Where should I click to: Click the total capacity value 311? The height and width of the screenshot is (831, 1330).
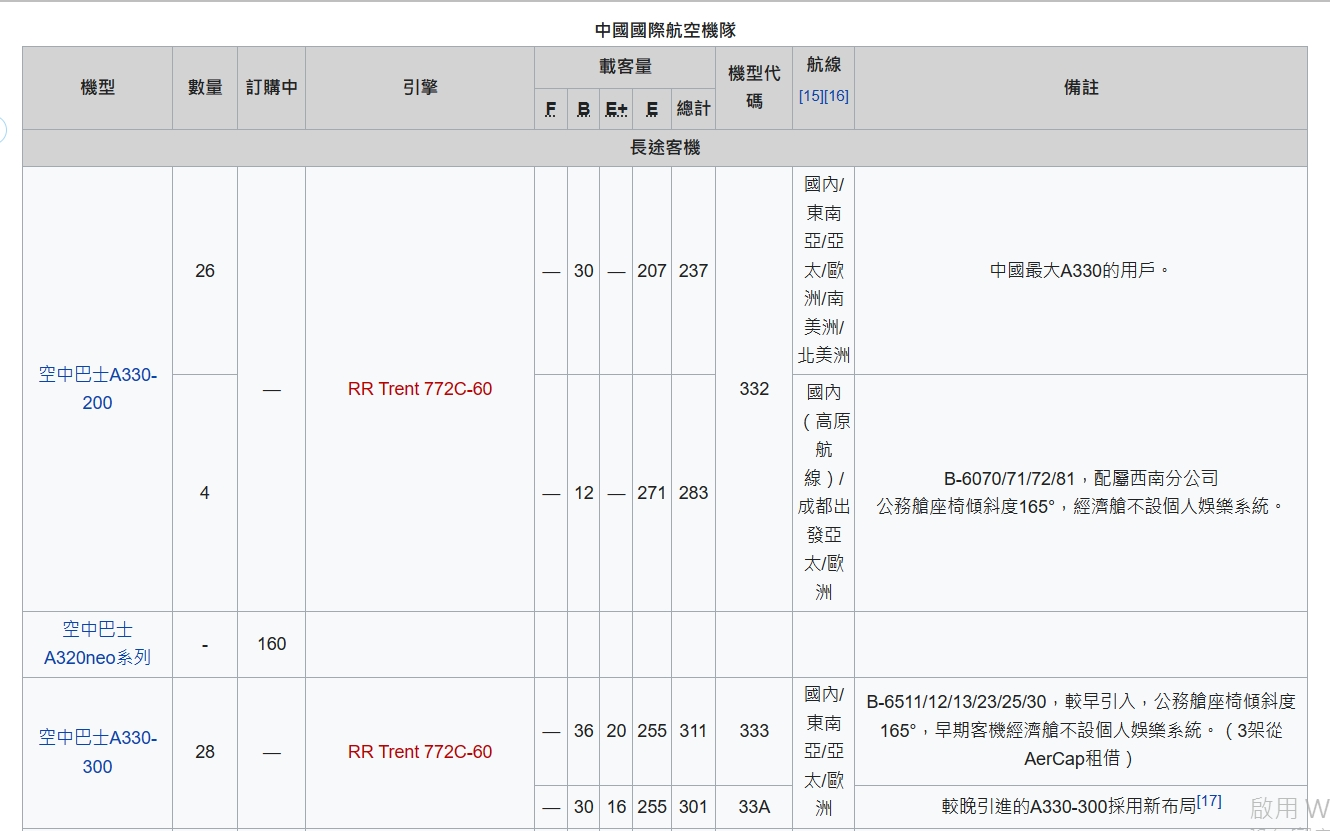coord(693,731)
